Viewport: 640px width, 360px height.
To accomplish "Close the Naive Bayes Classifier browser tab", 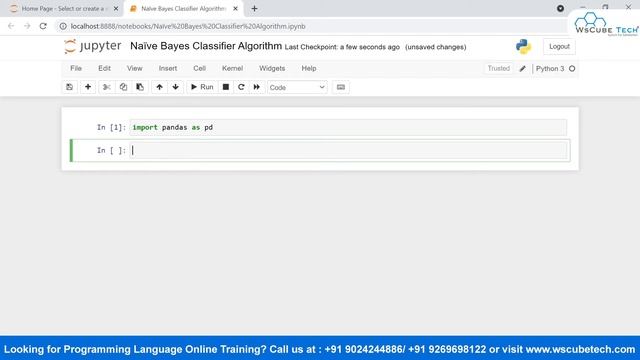I will 236,9.
